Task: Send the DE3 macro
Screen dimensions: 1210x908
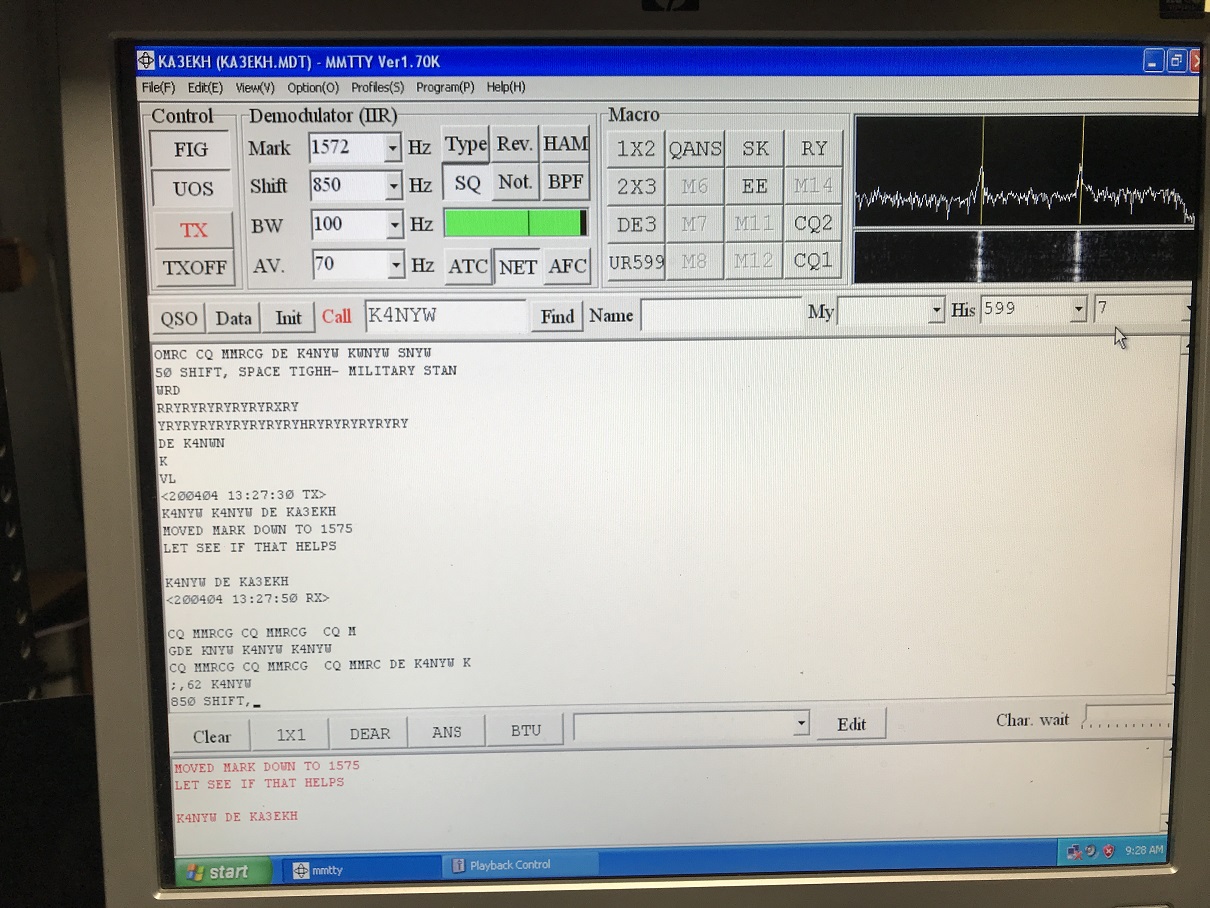Action: (x=636, y=224)
